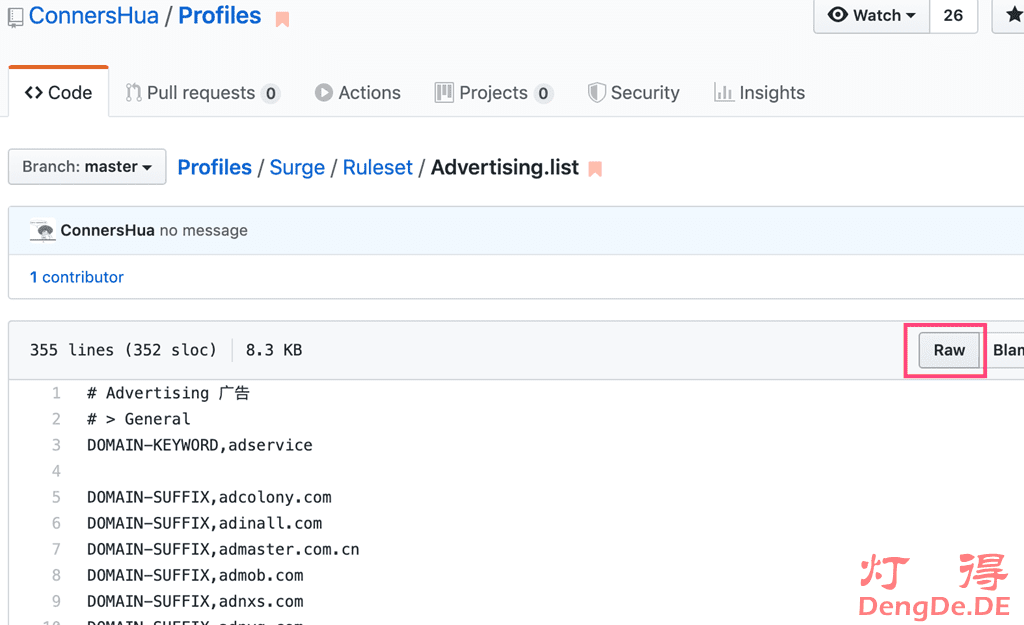The height and width of the screenshot is (625, 1024).
Task: Click the ConnersHua avatar in commit bar
Action: point(42,231)
